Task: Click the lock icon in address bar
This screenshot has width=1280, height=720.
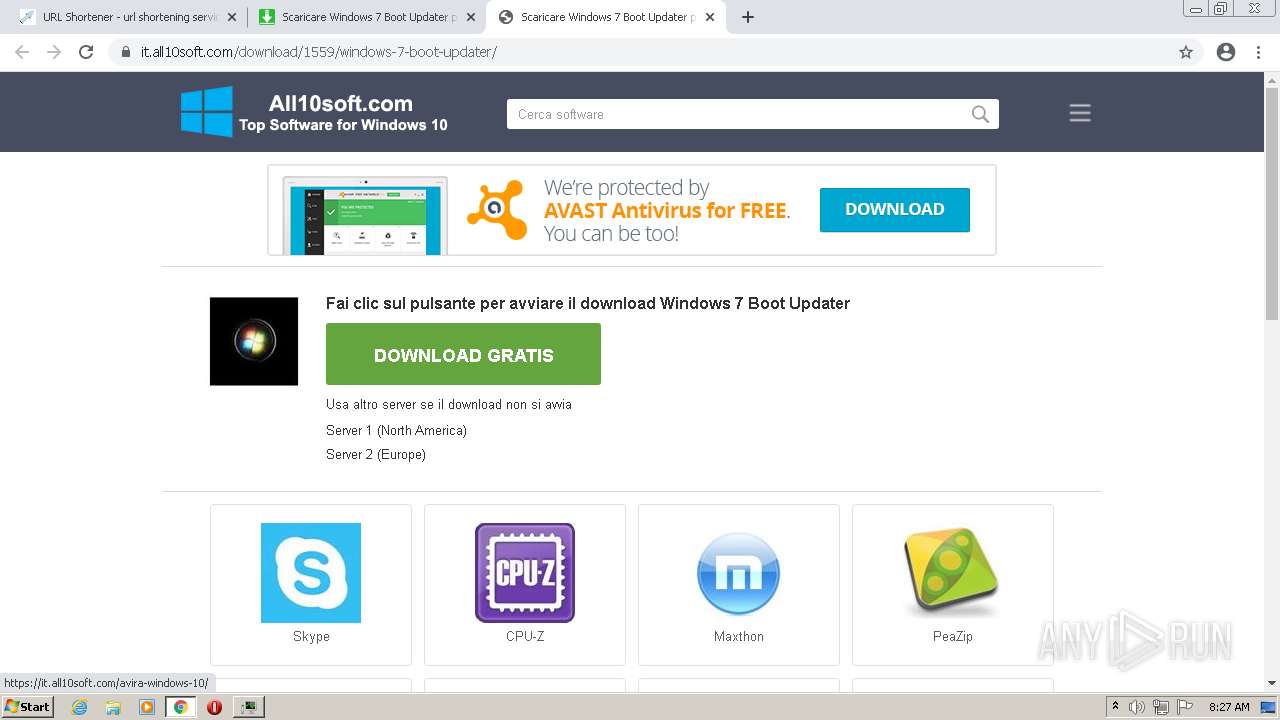Action: (126, 52)
